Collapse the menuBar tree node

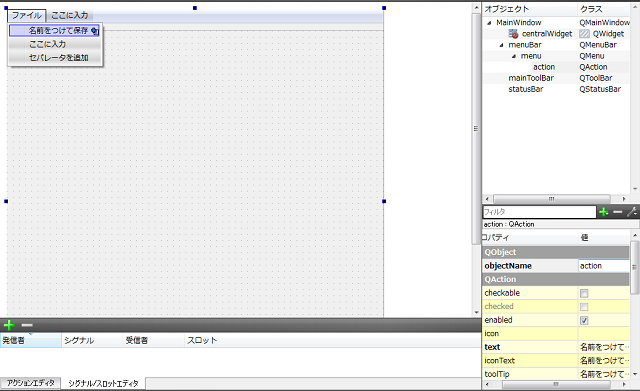pyautogui.click(x=501, y=45)
